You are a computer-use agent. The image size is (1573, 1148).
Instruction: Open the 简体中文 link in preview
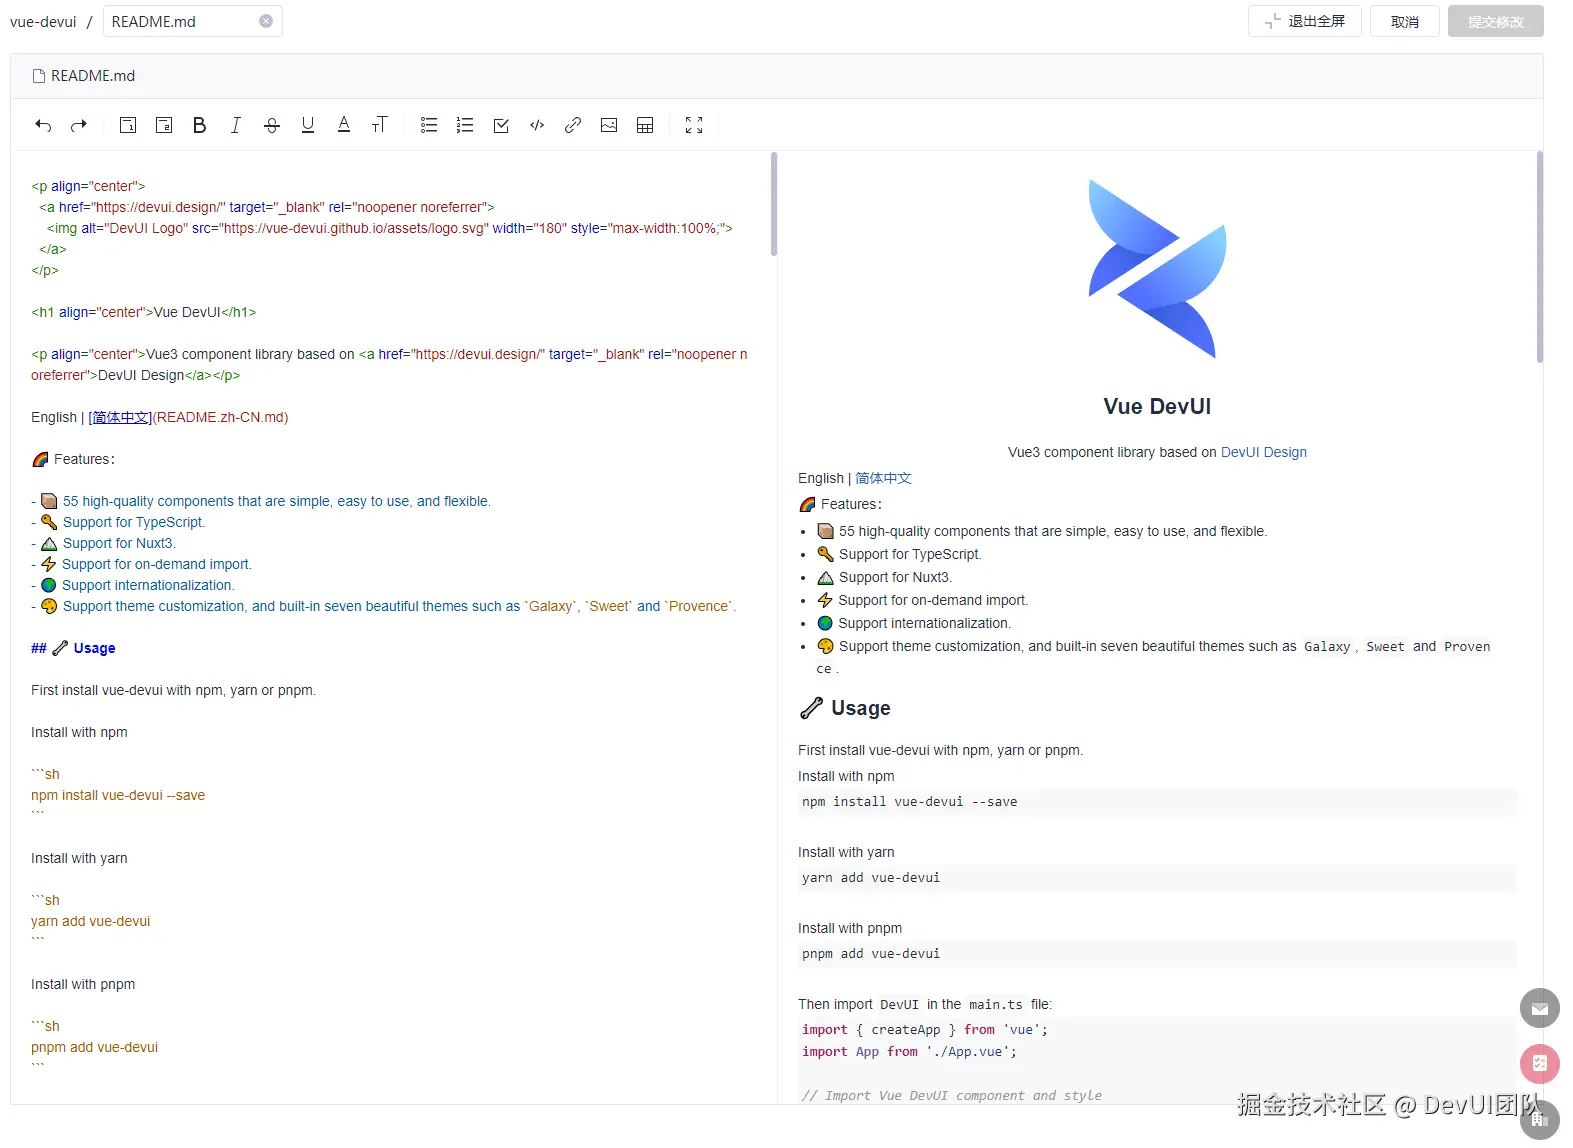(883, 478)
